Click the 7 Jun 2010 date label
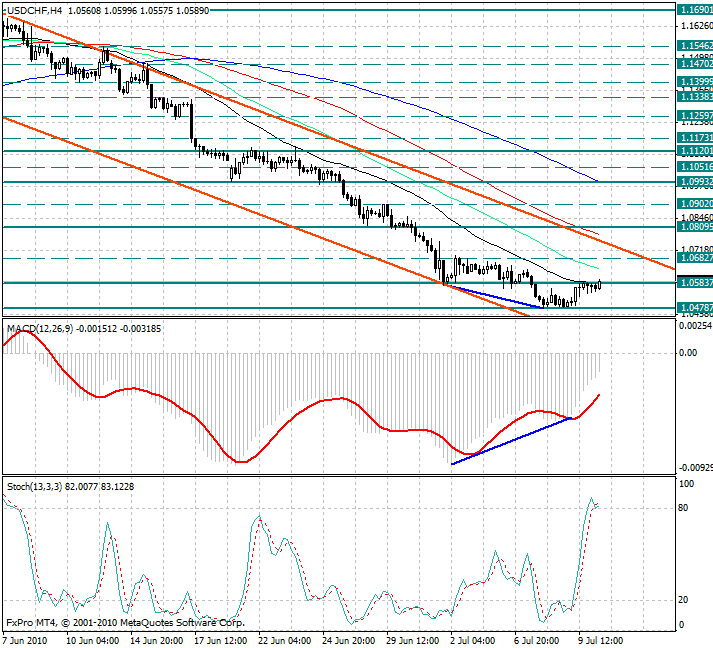This screenshot has height=648, width=713. point(28,640)
